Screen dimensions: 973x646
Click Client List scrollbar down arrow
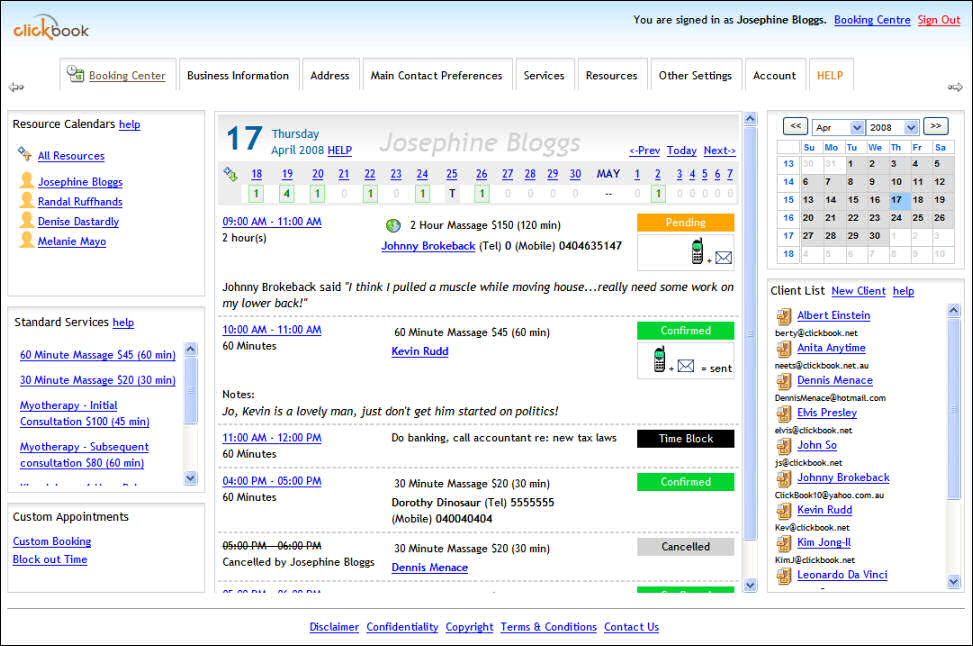[954, 581]
